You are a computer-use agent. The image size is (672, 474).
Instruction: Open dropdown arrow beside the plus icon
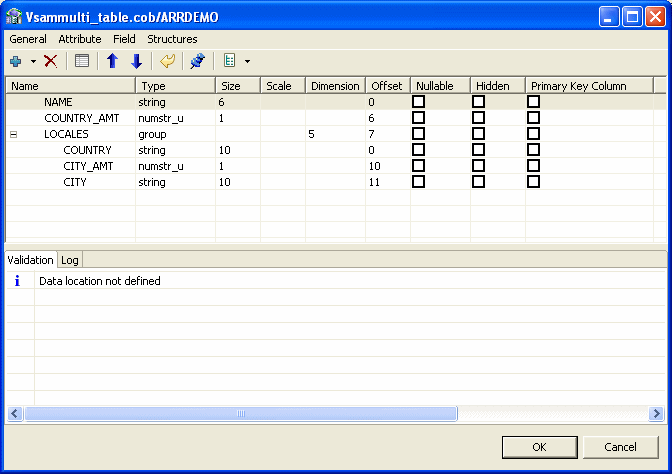tap(33, 62)
